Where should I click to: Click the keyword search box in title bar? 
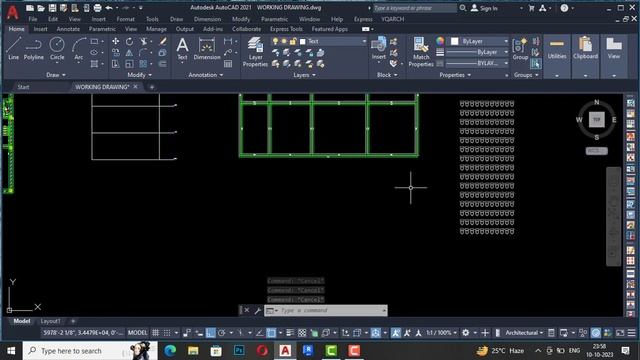[x=415, y=8]
